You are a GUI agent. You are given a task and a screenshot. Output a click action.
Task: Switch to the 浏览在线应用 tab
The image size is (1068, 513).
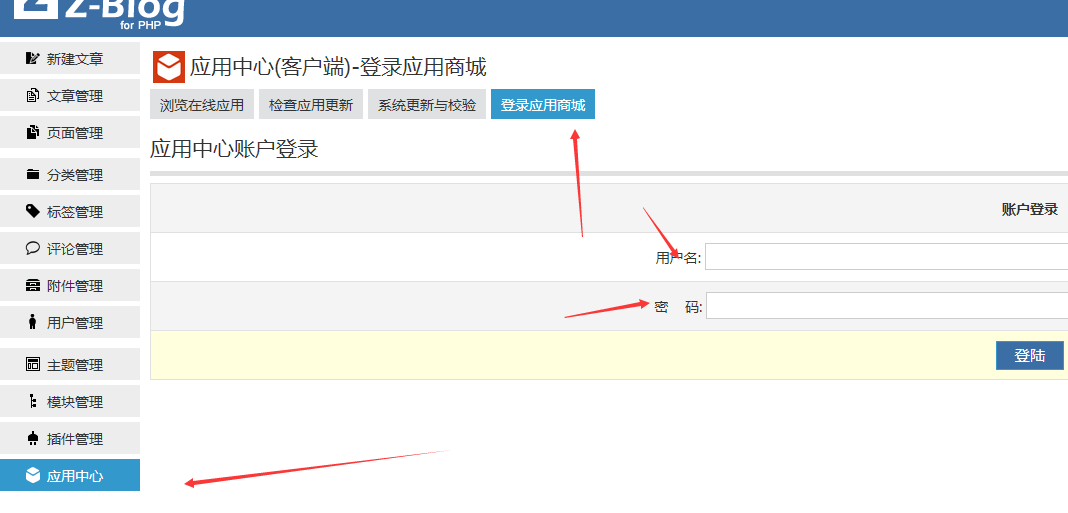coord(202,105)
